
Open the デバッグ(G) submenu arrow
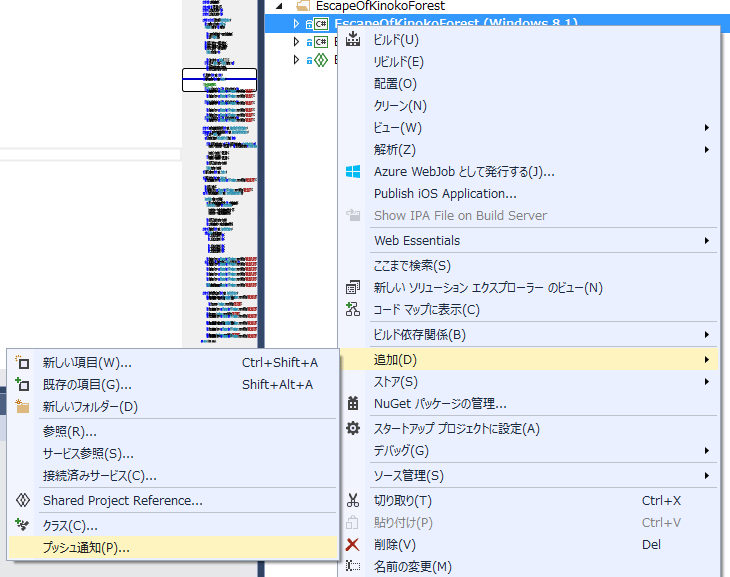(x=707, y=450)
